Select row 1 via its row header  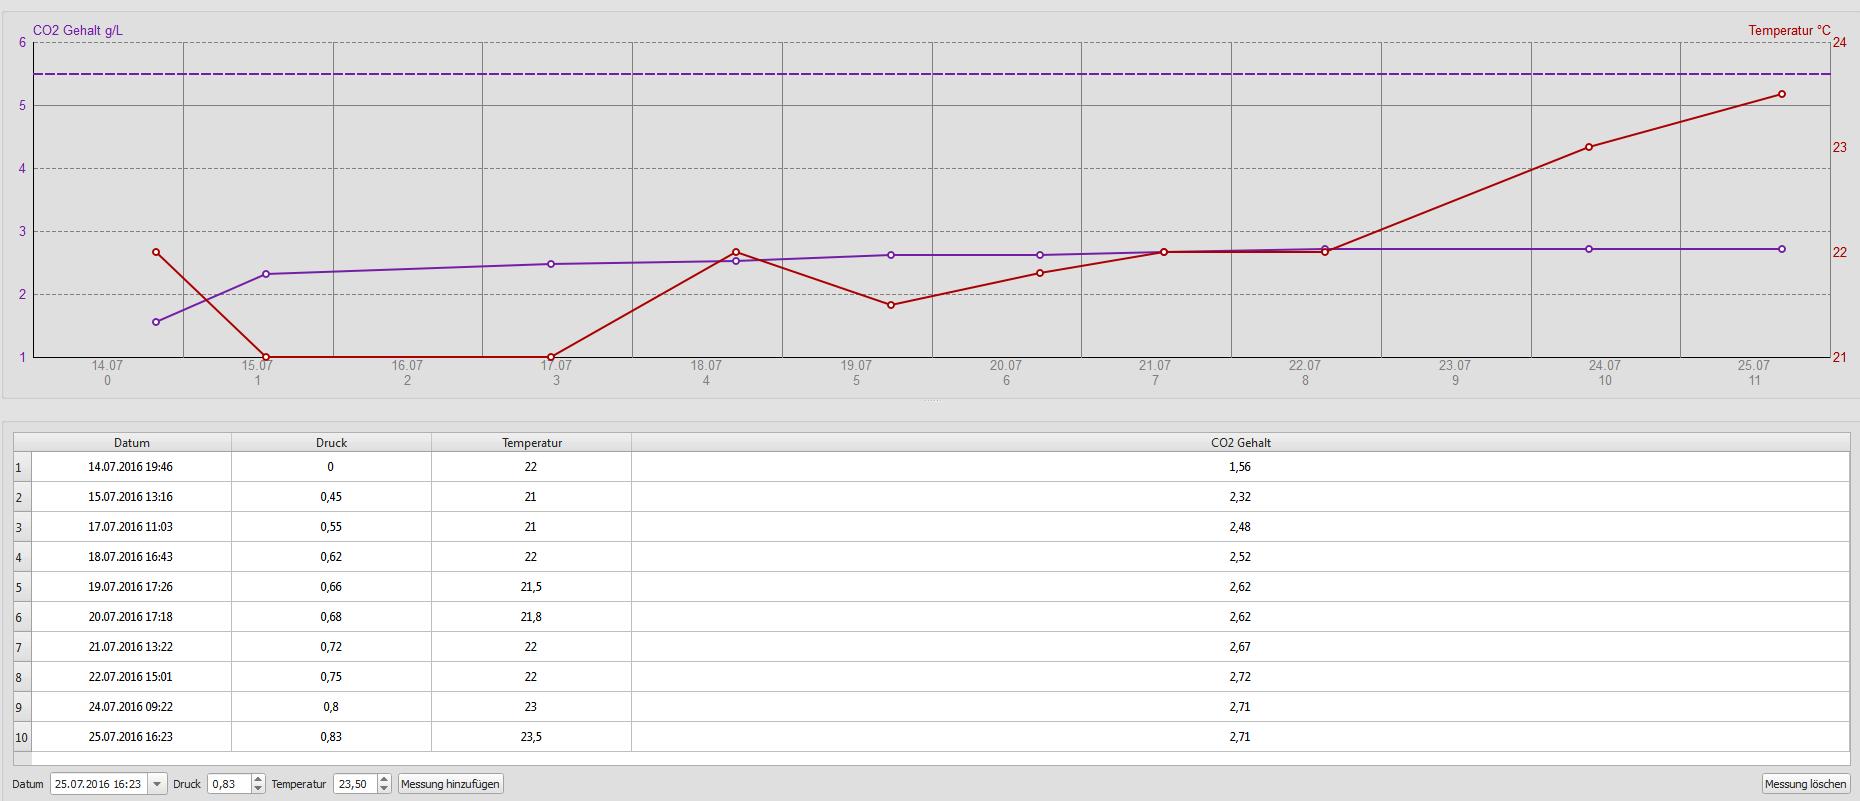pos(22,467)
